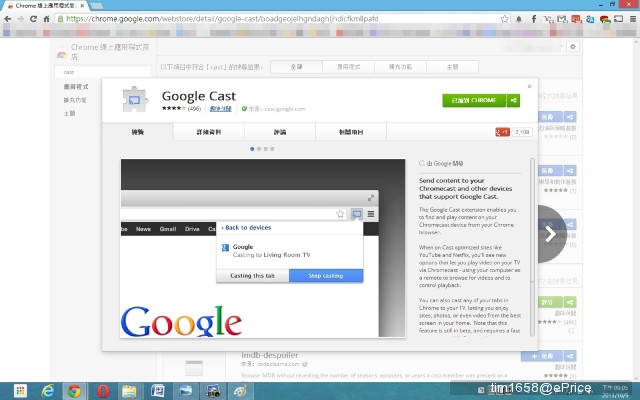Click the Google Cast puzzle-piece logo

(x=135, y=99)
